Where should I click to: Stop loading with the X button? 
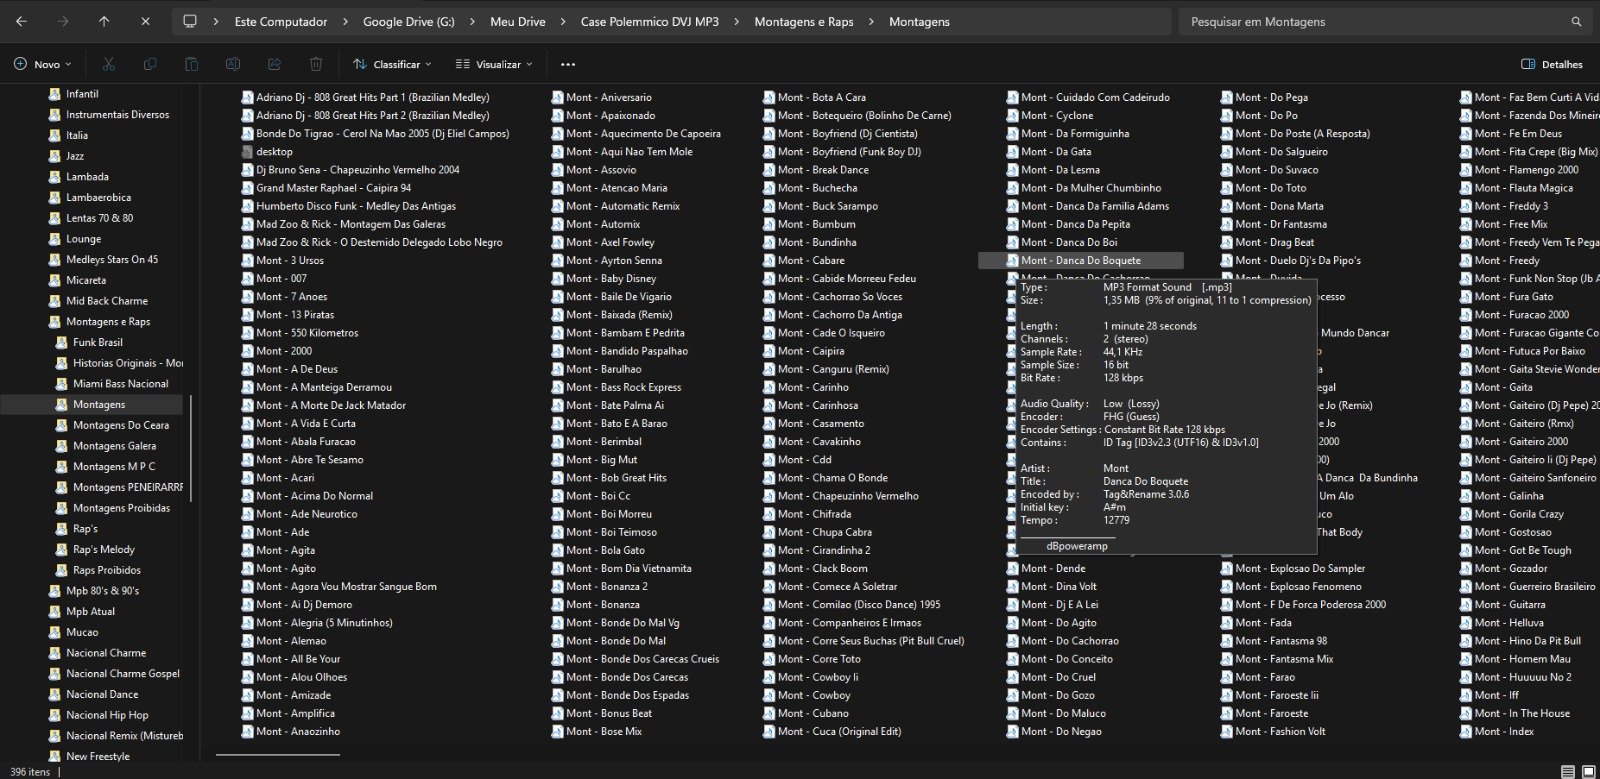tap(145, 21)
